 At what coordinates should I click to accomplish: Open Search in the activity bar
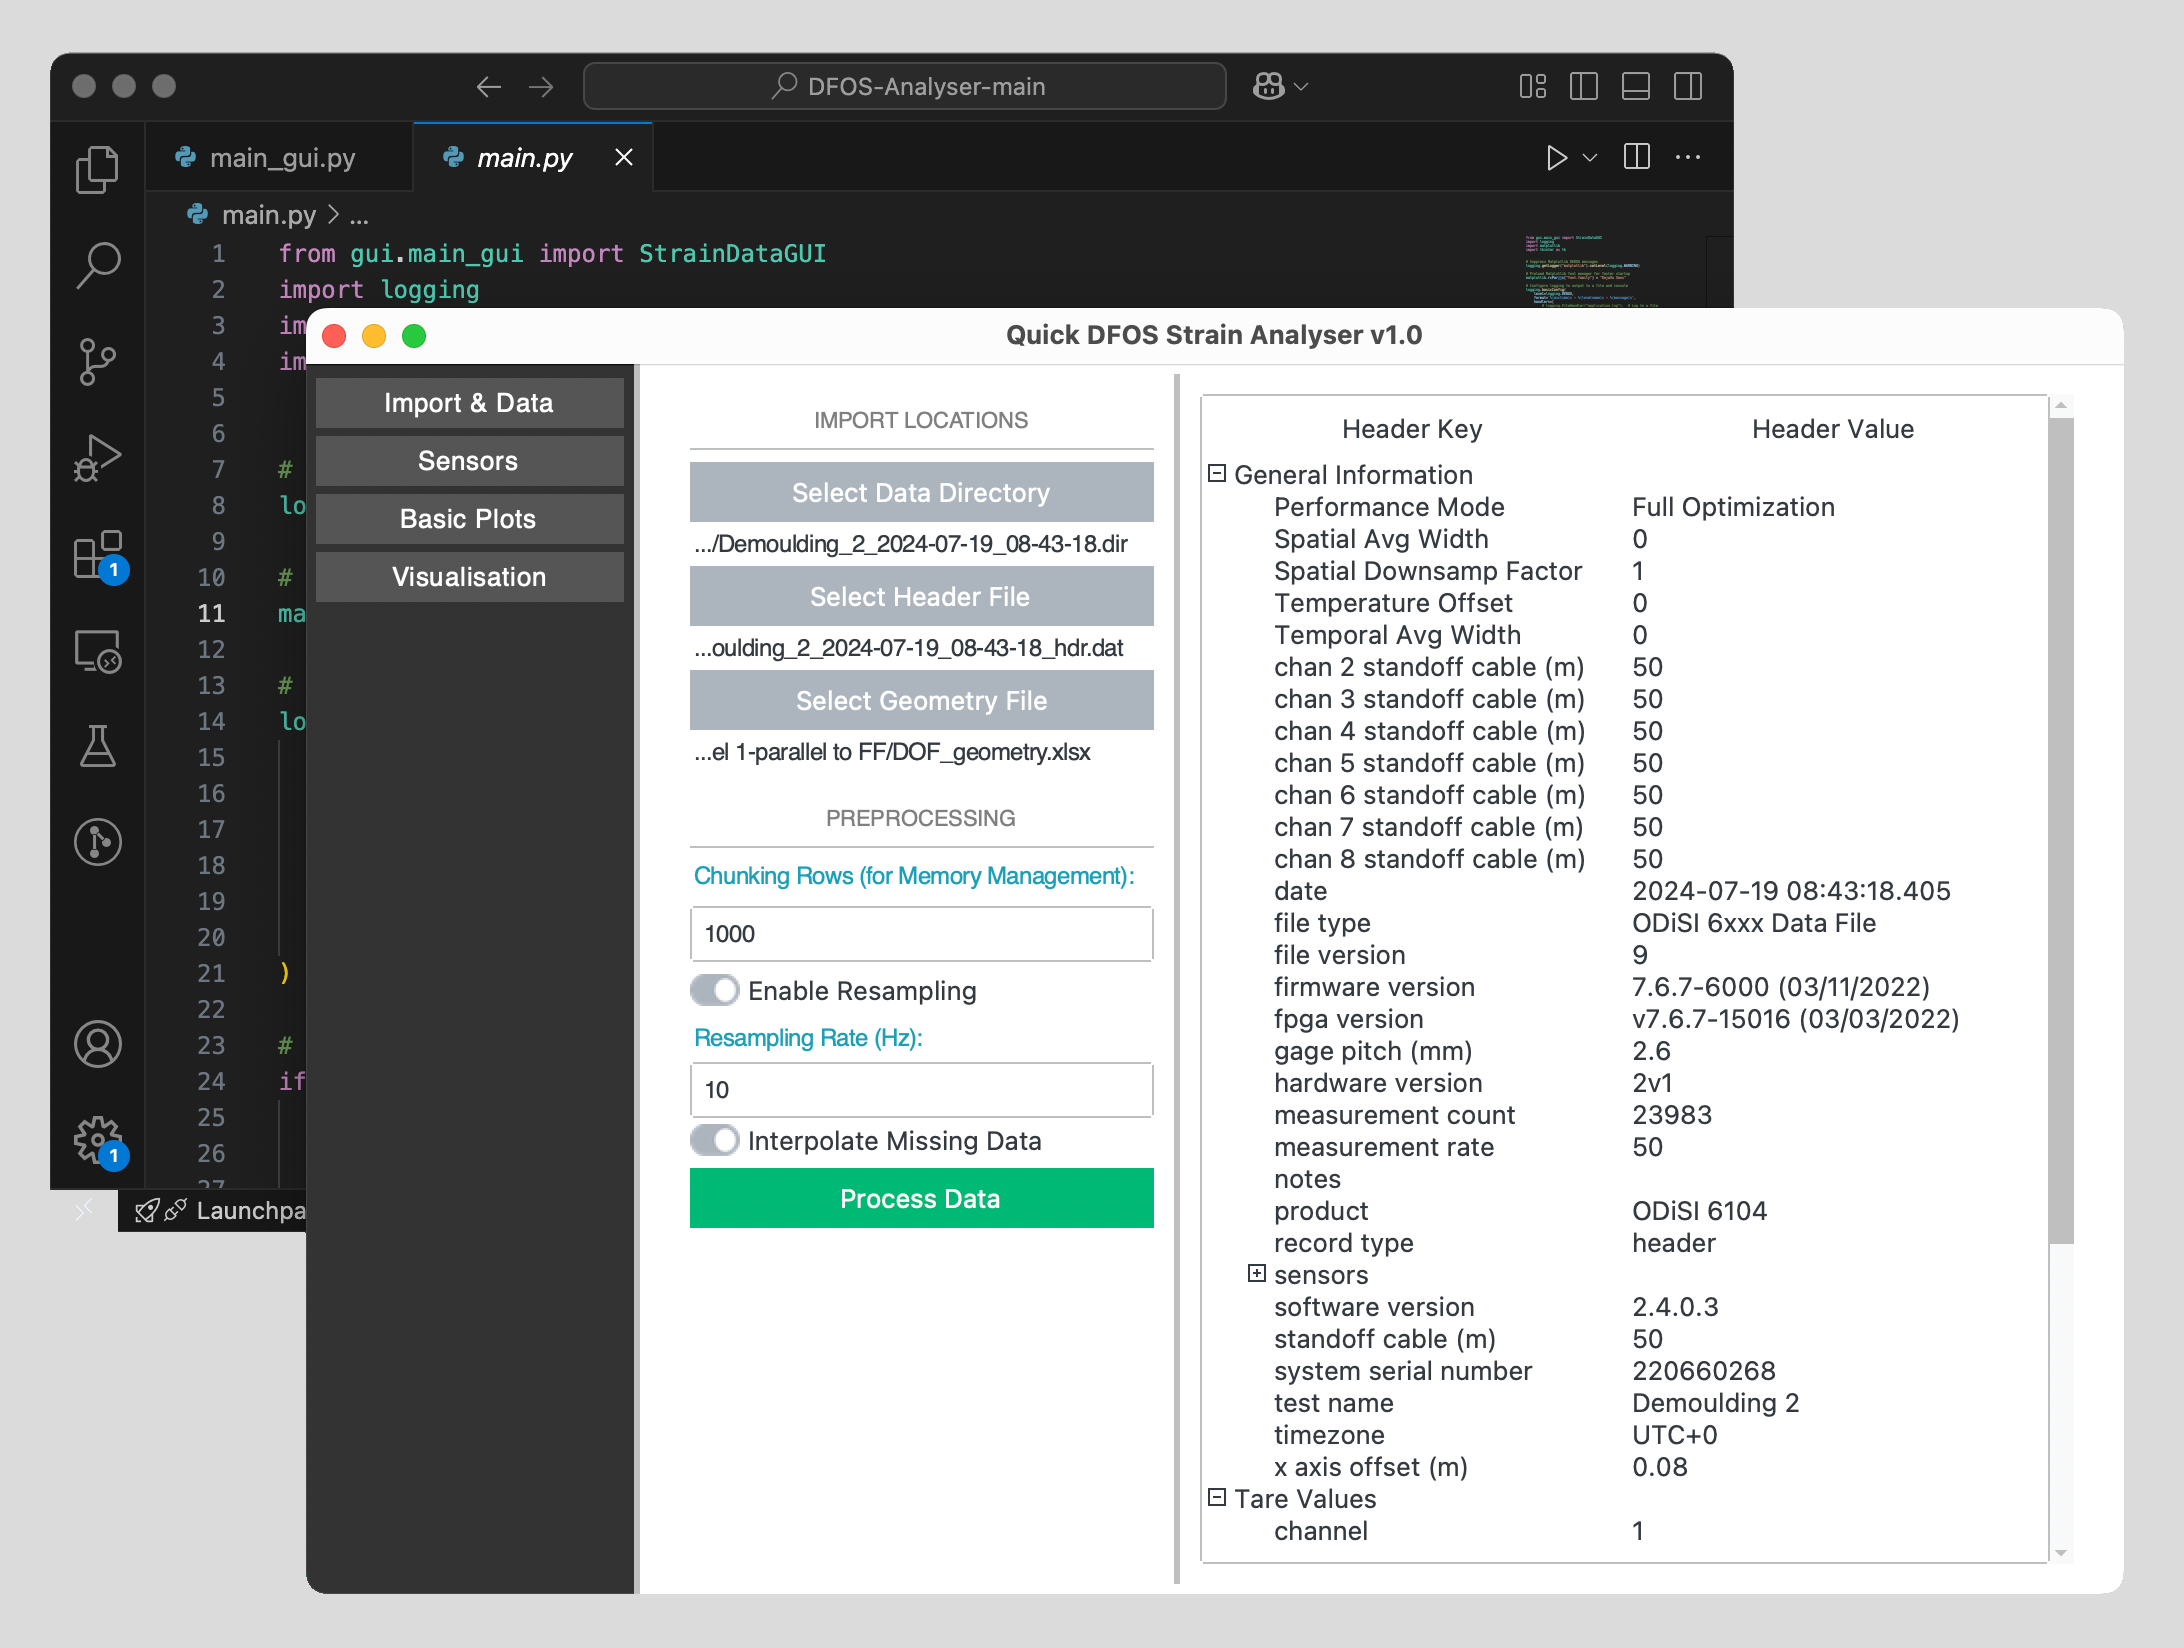pyautogui.click(x=97, y=266)
